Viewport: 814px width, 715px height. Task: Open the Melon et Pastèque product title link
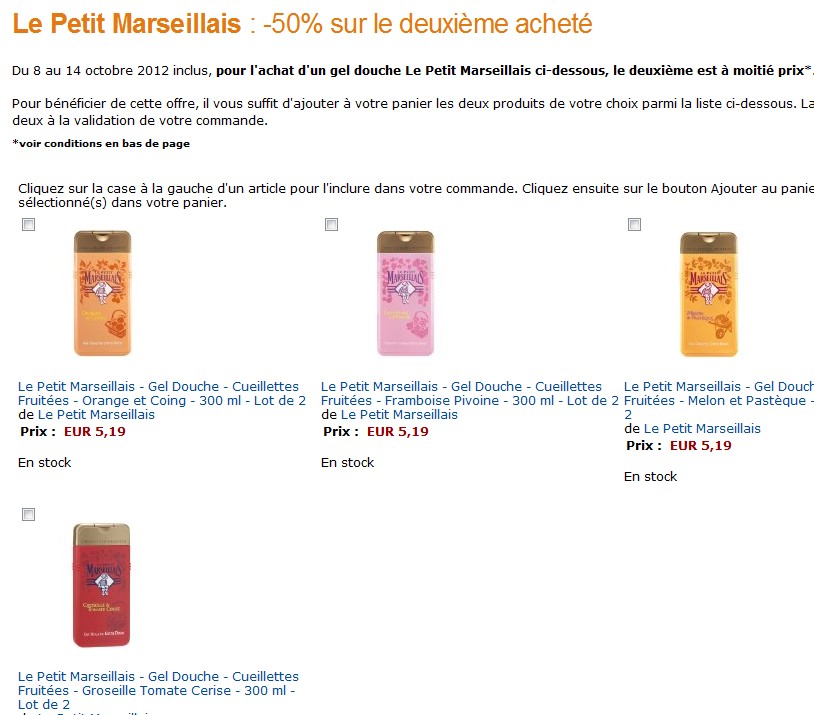tap(719, 400)
